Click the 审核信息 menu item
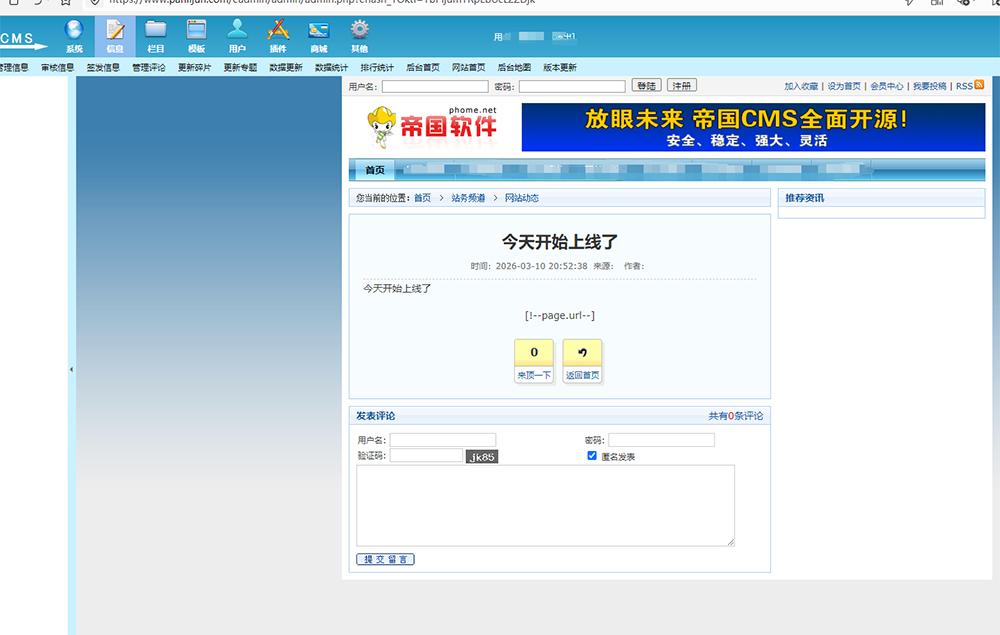 pos(57,68)
